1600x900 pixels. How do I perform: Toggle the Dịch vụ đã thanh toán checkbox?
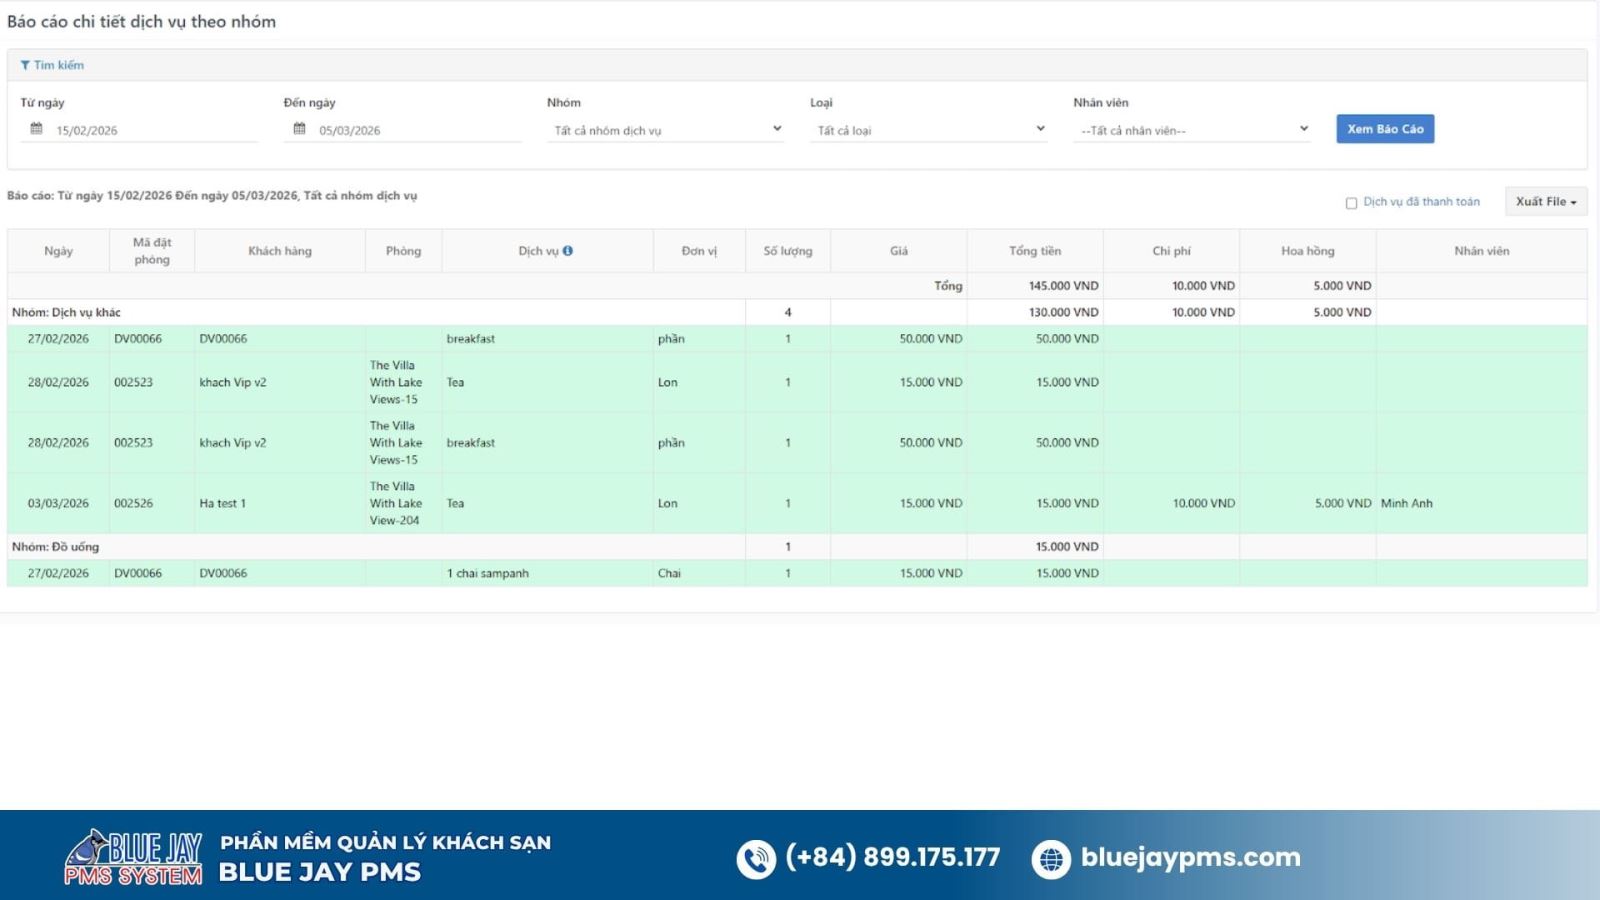coord(1351,203)
